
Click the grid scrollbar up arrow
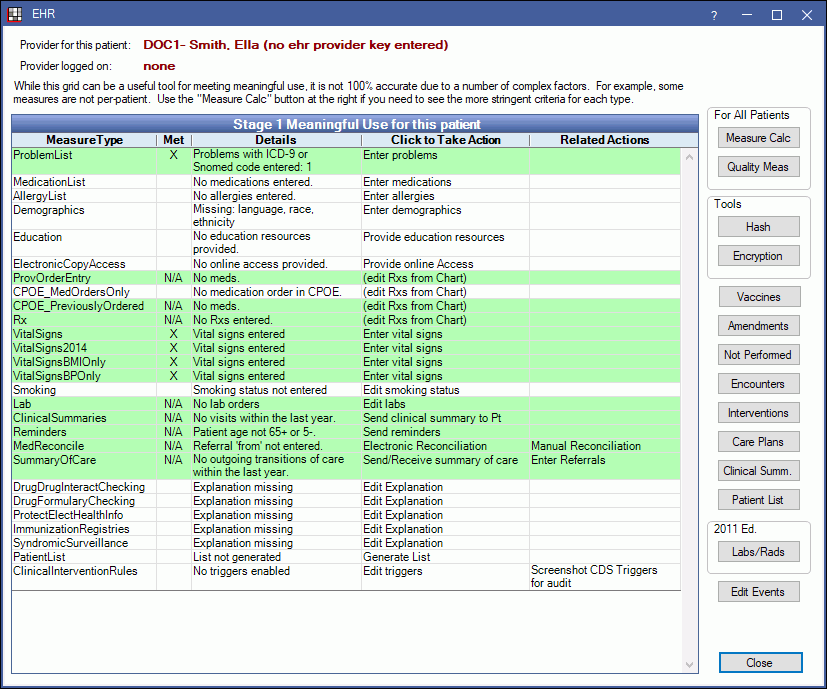[x=689, y=157]
